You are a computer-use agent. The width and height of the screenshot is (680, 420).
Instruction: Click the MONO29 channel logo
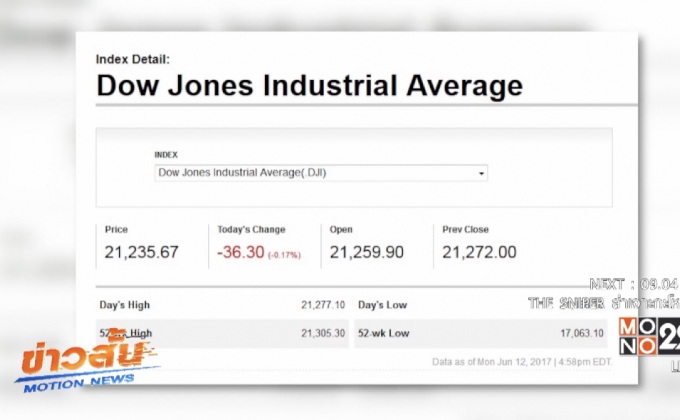point(648,336)
